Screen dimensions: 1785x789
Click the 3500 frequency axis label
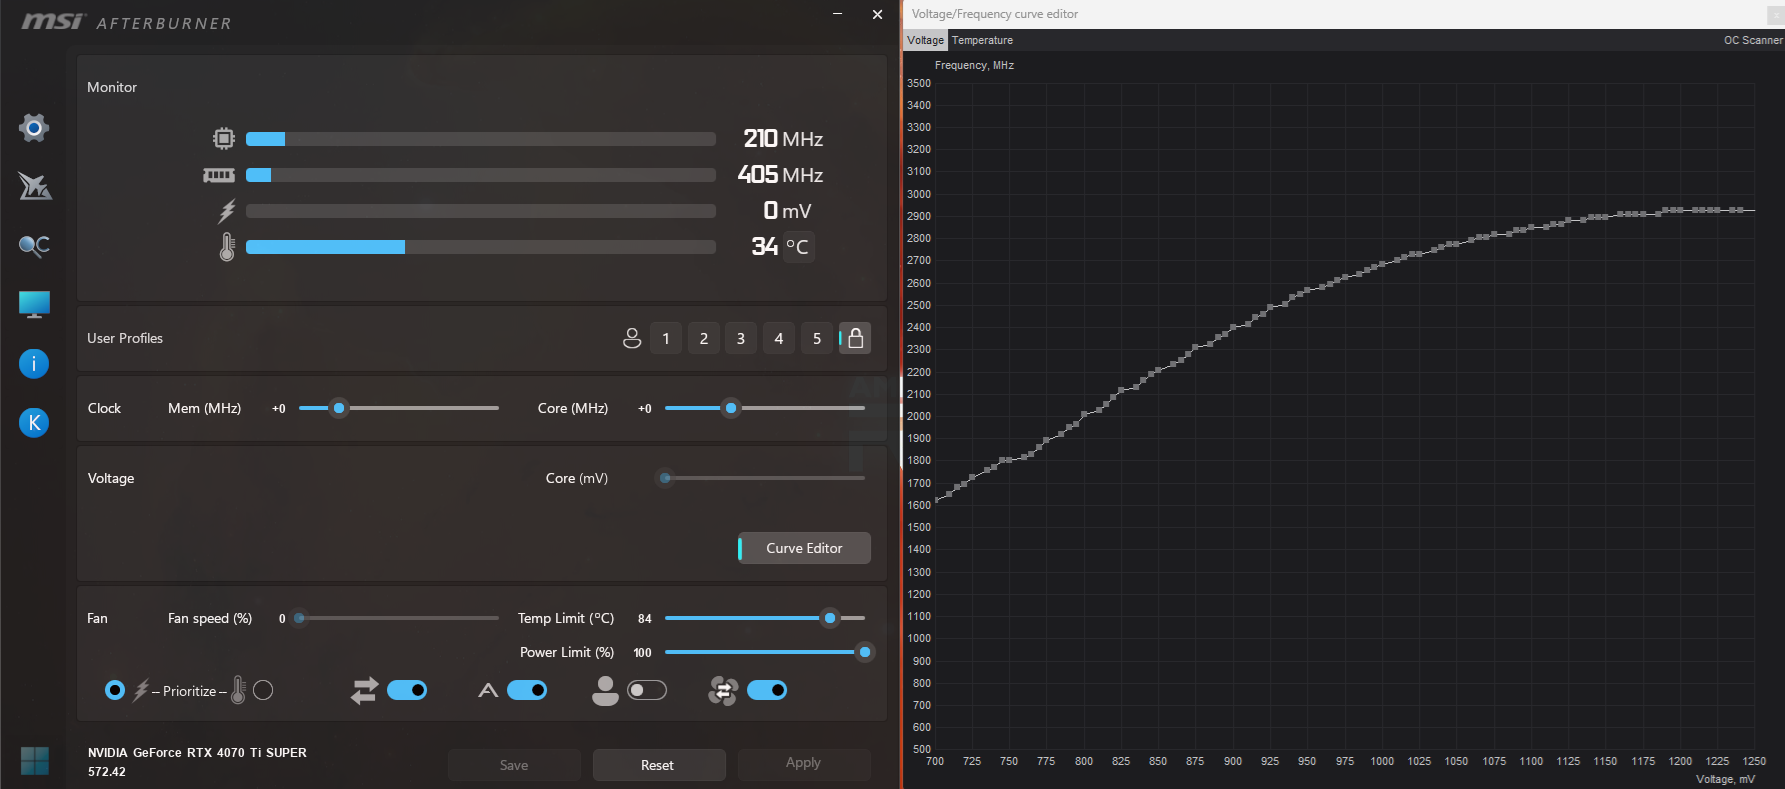tap(919, 83)
